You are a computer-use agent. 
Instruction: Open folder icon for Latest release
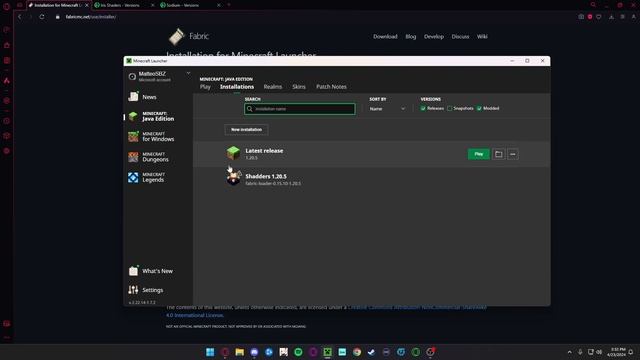point(498,154)
